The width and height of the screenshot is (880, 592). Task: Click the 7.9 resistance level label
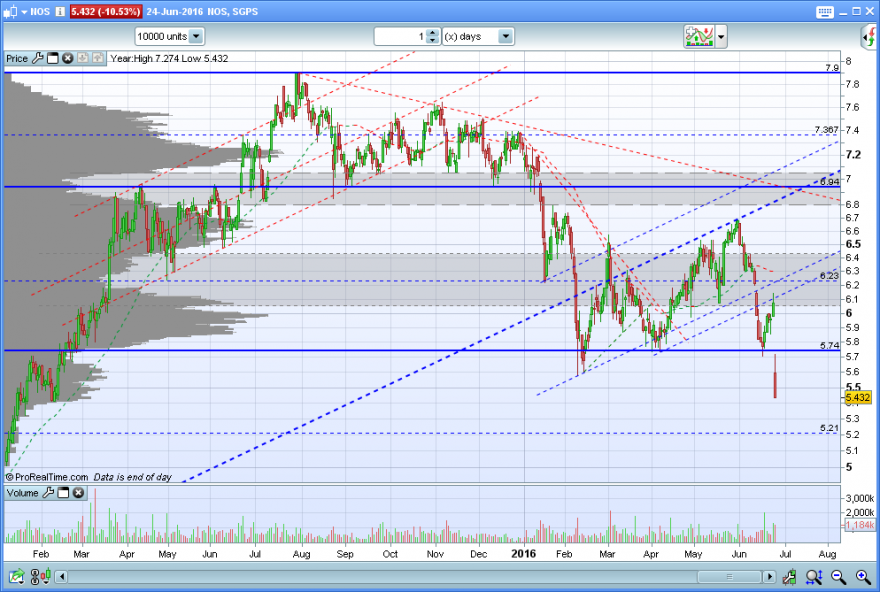pos(832,68)
